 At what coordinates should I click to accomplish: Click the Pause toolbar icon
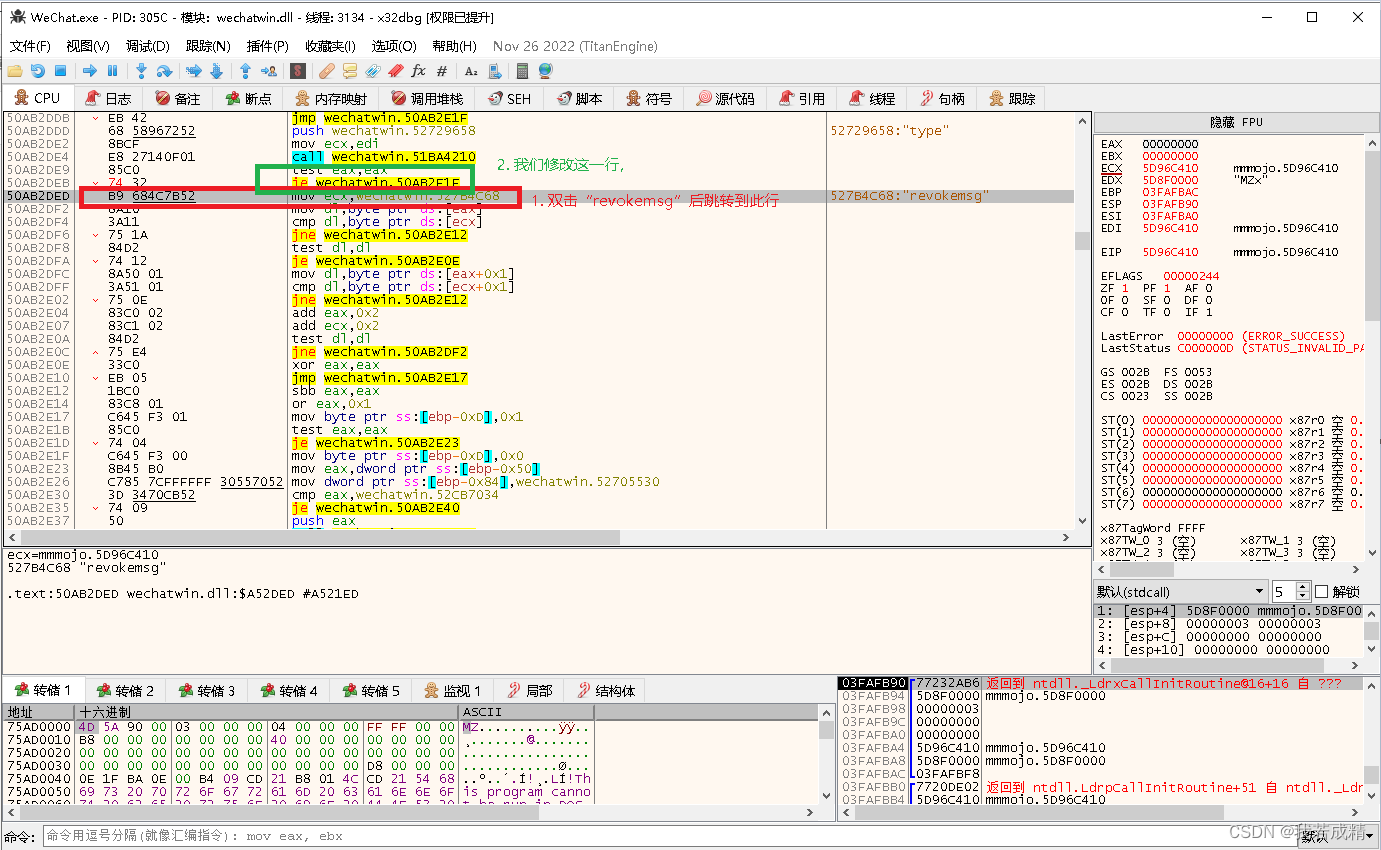click(x=112, y=71)
